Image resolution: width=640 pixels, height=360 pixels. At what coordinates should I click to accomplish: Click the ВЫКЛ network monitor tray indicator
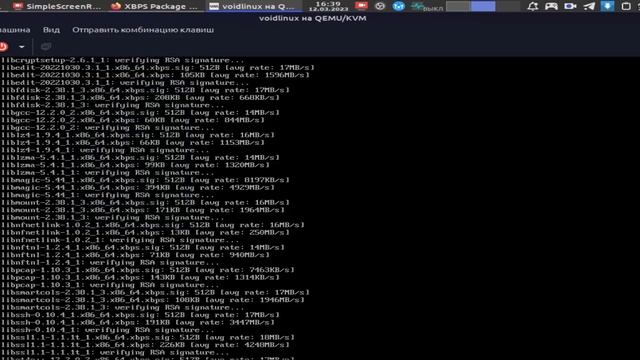[x=427, y=7]
